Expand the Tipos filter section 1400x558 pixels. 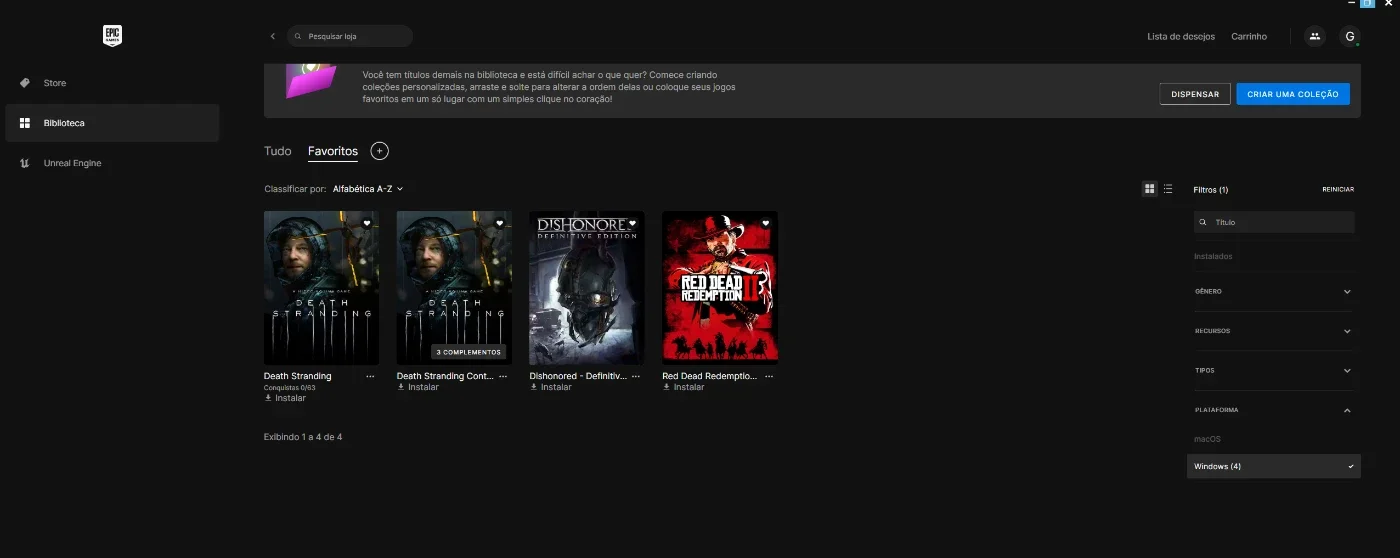pos(1274,370)
